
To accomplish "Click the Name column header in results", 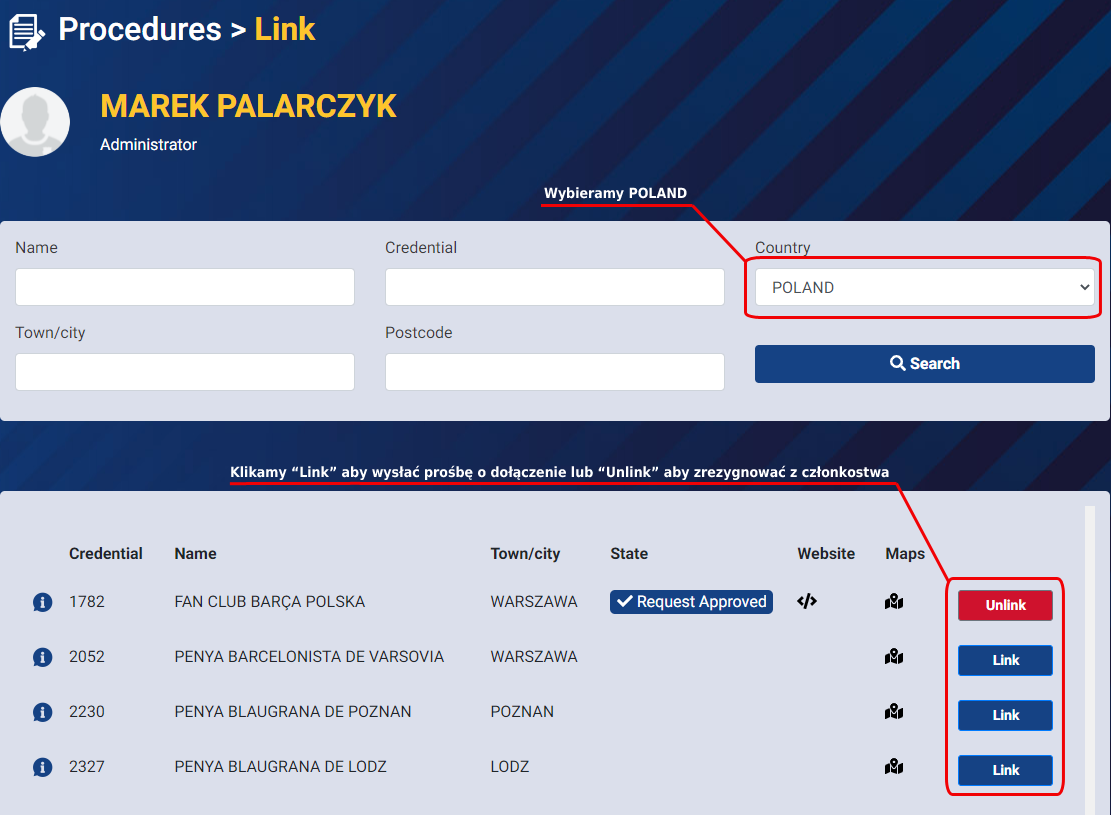I will (x=196, y=553).
